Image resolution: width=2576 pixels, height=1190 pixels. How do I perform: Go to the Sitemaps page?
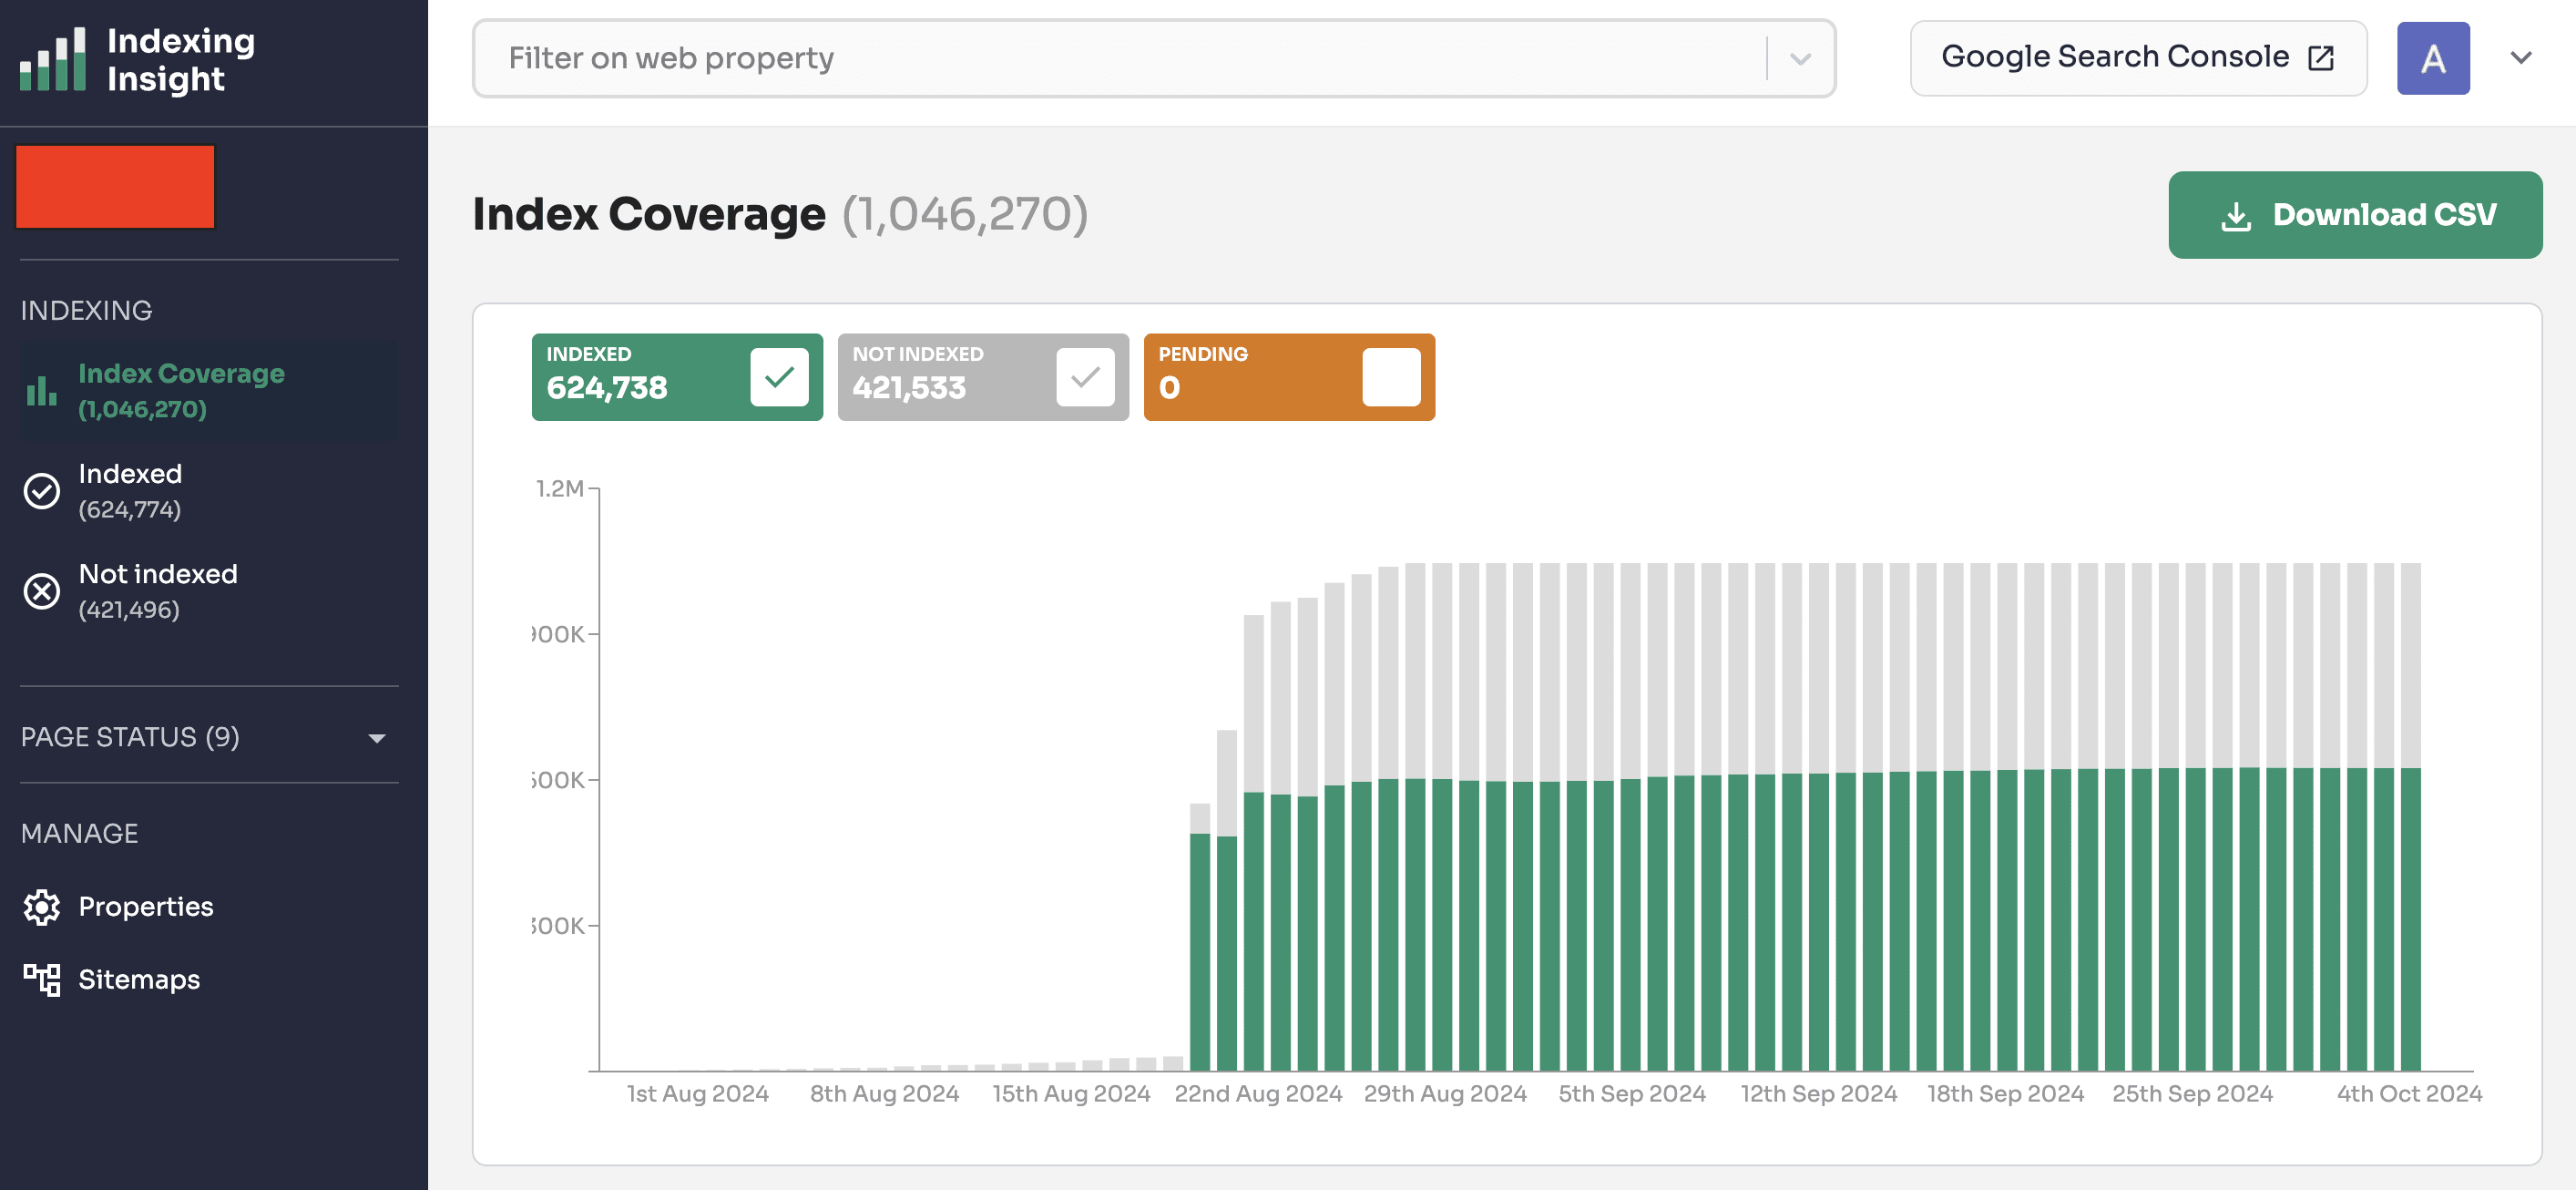[139, 980]
